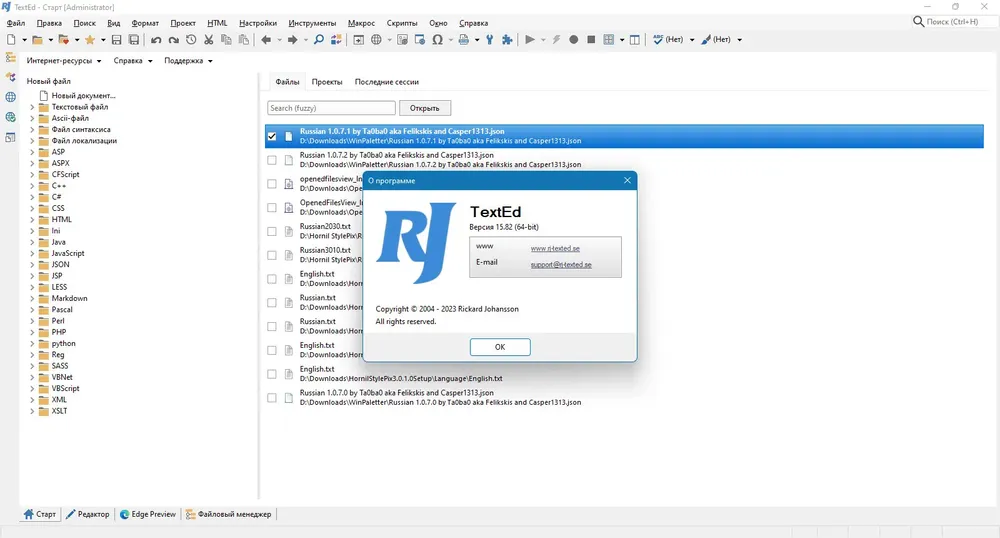Click the Print icon in toolbar
The width and height of the screenshot is (1000, 538).
pos(464,40)
